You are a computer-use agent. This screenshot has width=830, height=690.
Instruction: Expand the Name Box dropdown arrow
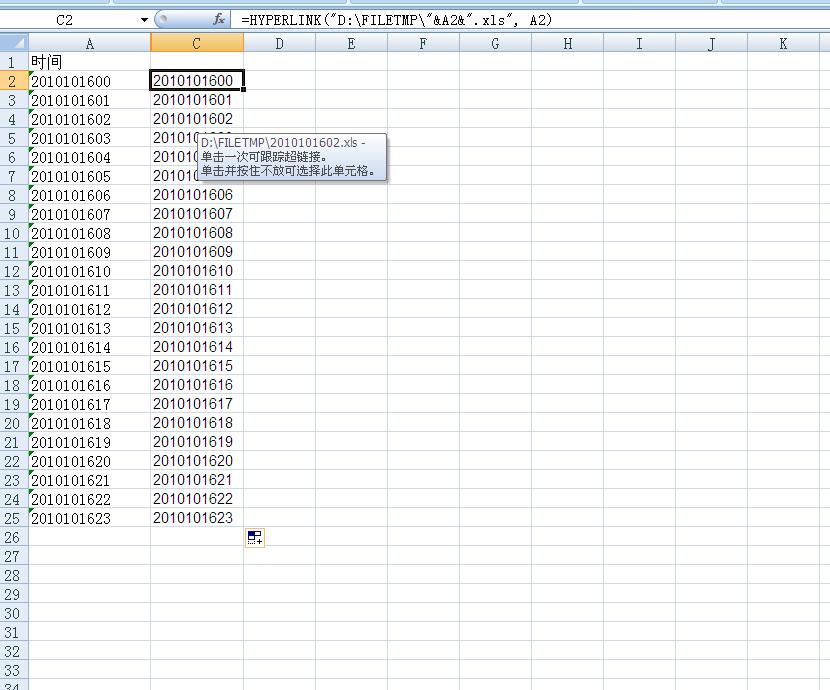144,19
